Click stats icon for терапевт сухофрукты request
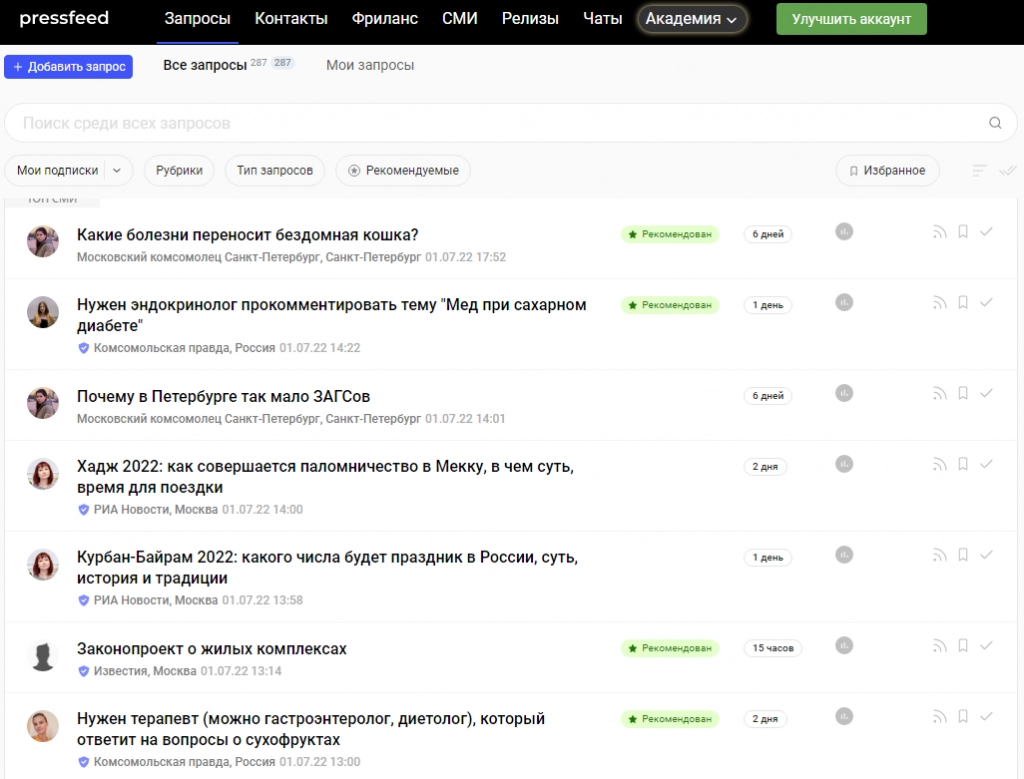This screenshot has height=779, width=1024. [x=844, y=716]
